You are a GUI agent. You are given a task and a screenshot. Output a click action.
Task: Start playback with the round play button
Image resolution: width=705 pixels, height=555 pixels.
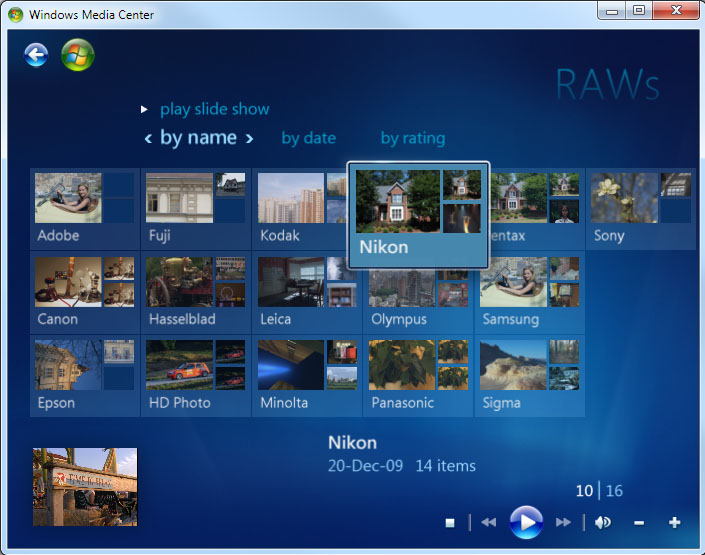click(x=526, y=522)
